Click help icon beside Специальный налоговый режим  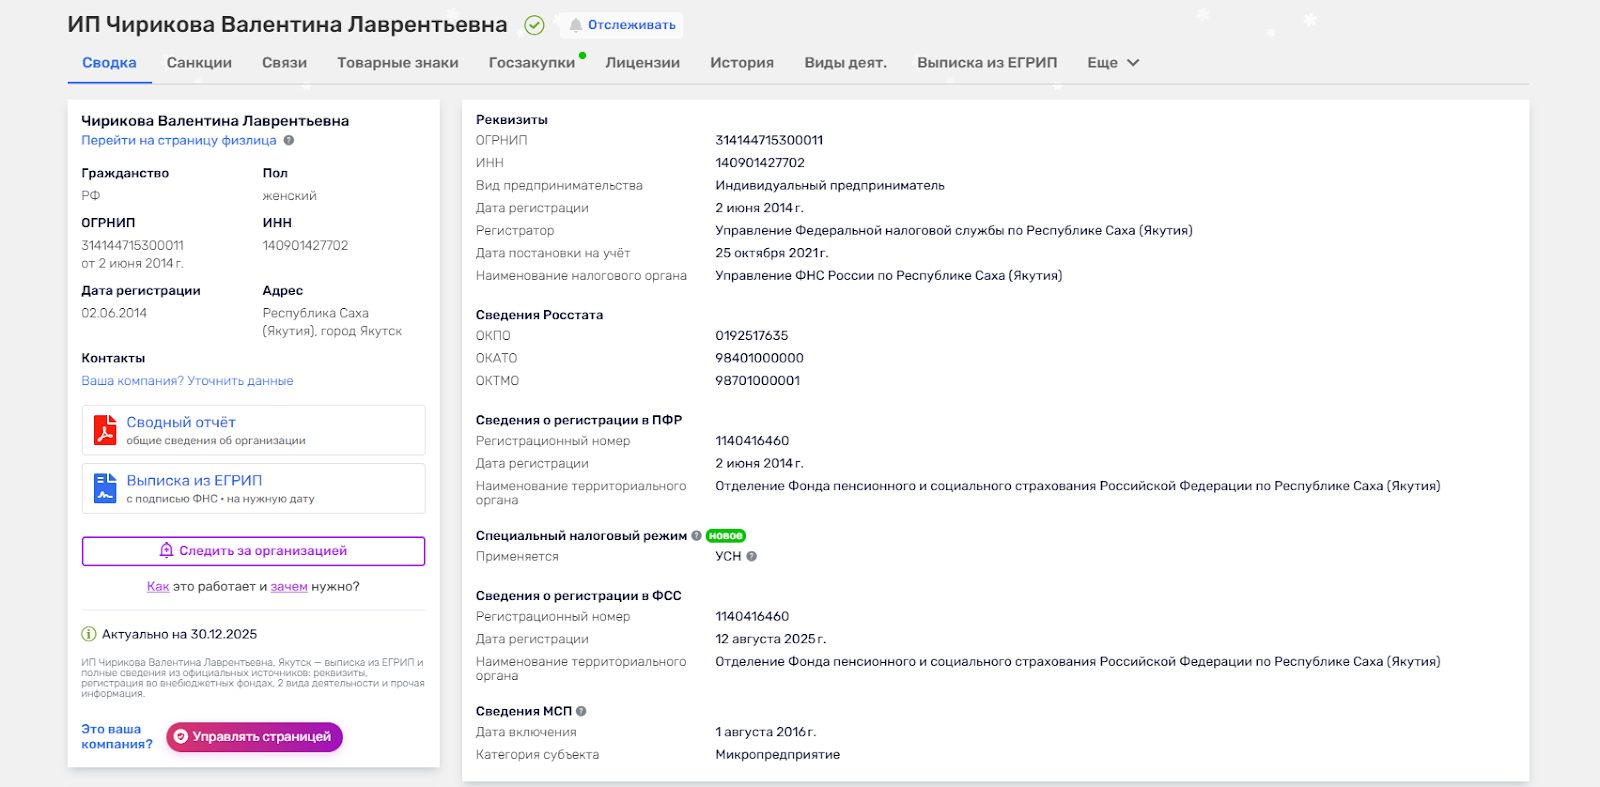pyautogui.click(x=696, y=536)
